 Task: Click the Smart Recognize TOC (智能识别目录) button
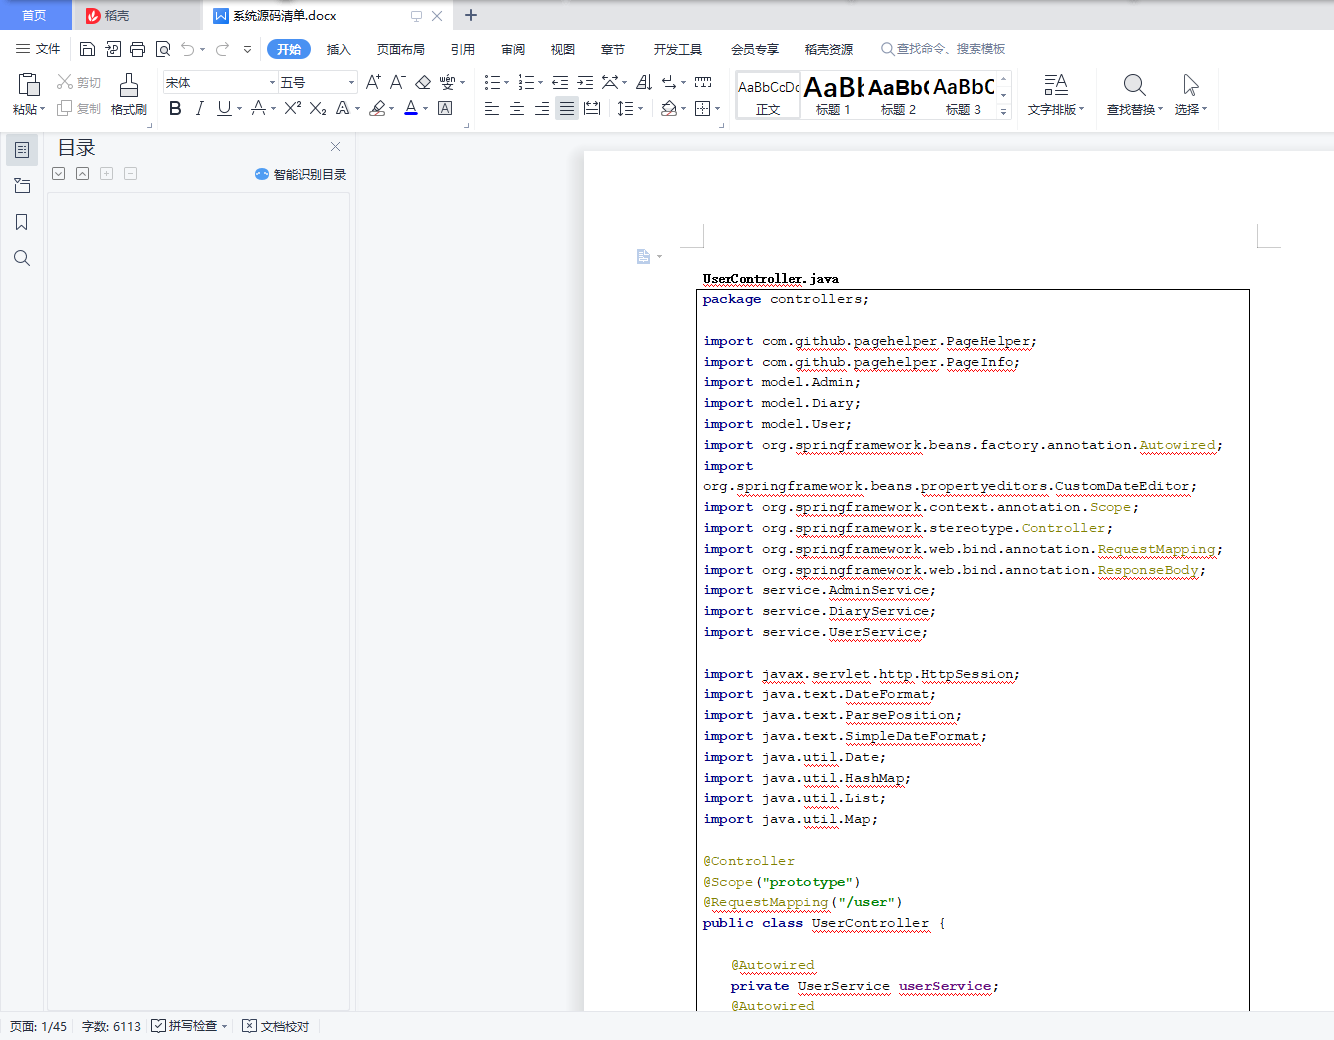(x=301, y=174)
